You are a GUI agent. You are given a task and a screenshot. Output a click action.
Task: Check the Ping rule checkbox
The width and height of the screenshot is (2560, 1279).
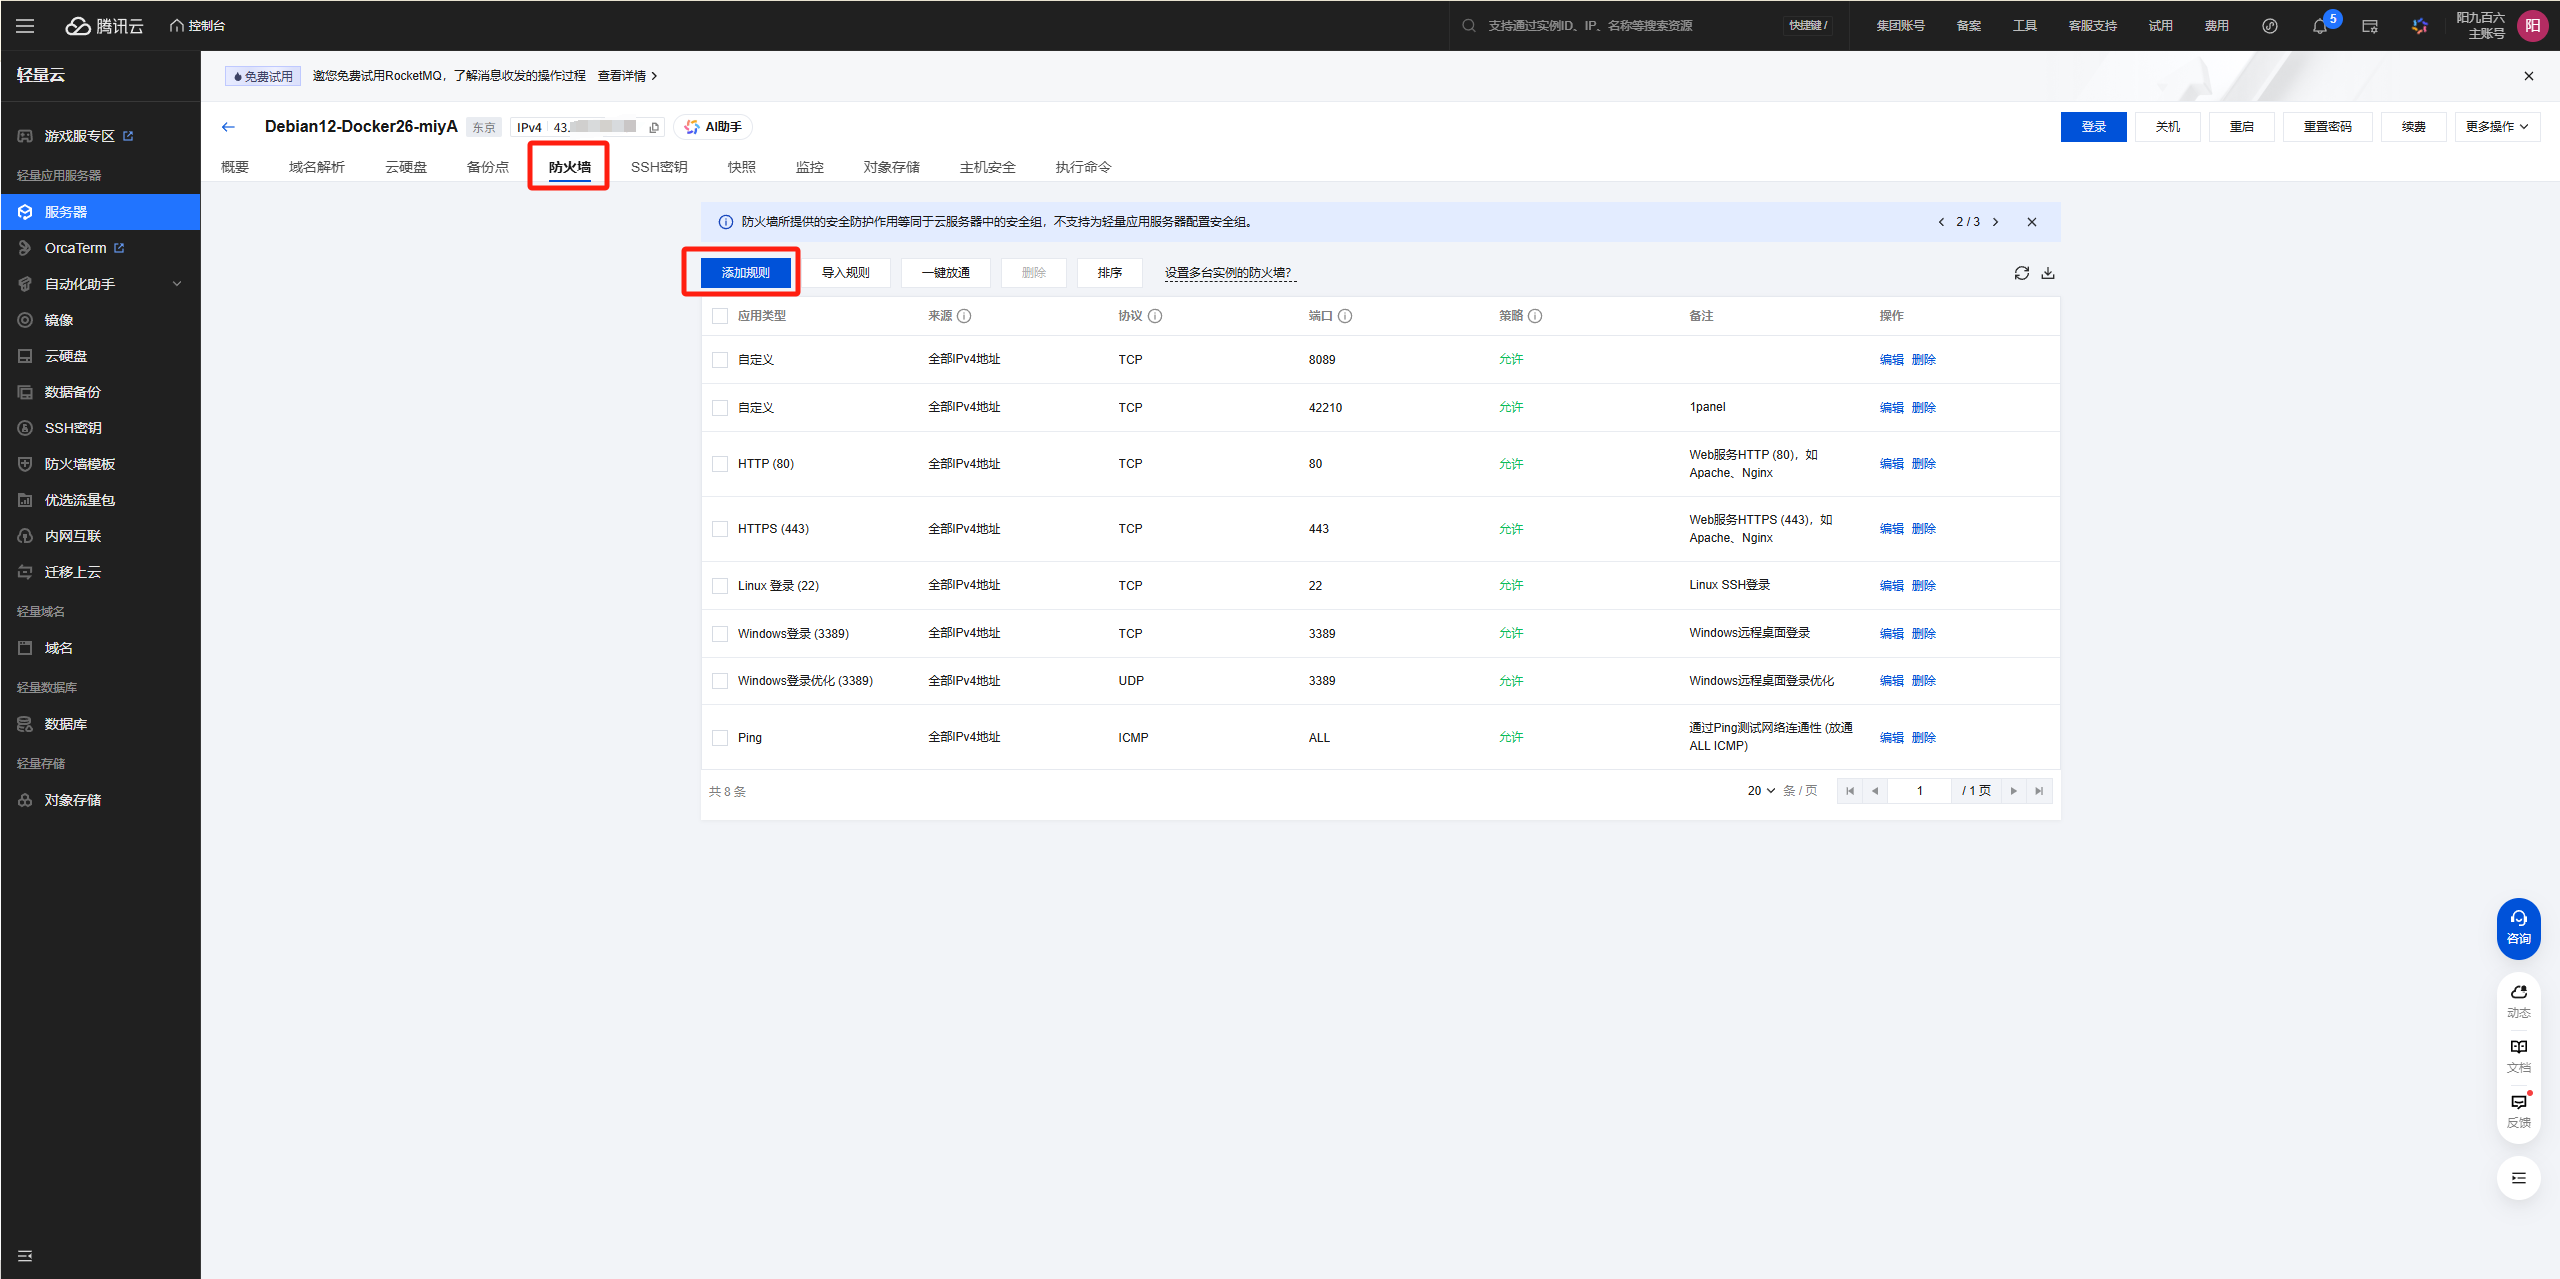720,737
